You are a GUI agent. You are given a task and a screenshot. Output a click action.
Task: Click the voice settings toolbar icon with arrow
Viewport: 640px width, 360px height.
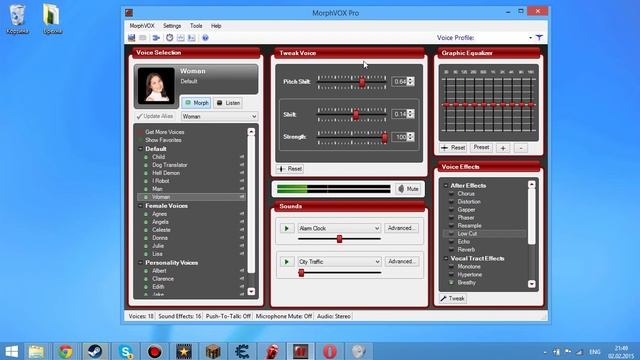[156, 38]
